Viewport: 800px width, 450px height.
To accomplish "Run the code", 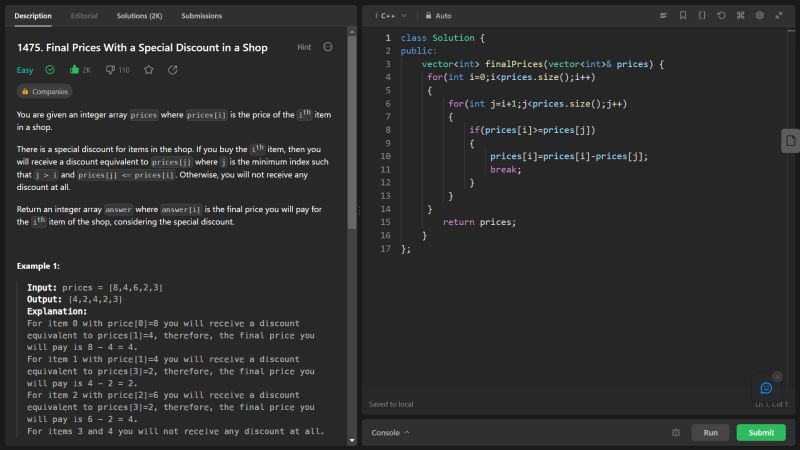I will pyautogui.click(x=710, y=433).
